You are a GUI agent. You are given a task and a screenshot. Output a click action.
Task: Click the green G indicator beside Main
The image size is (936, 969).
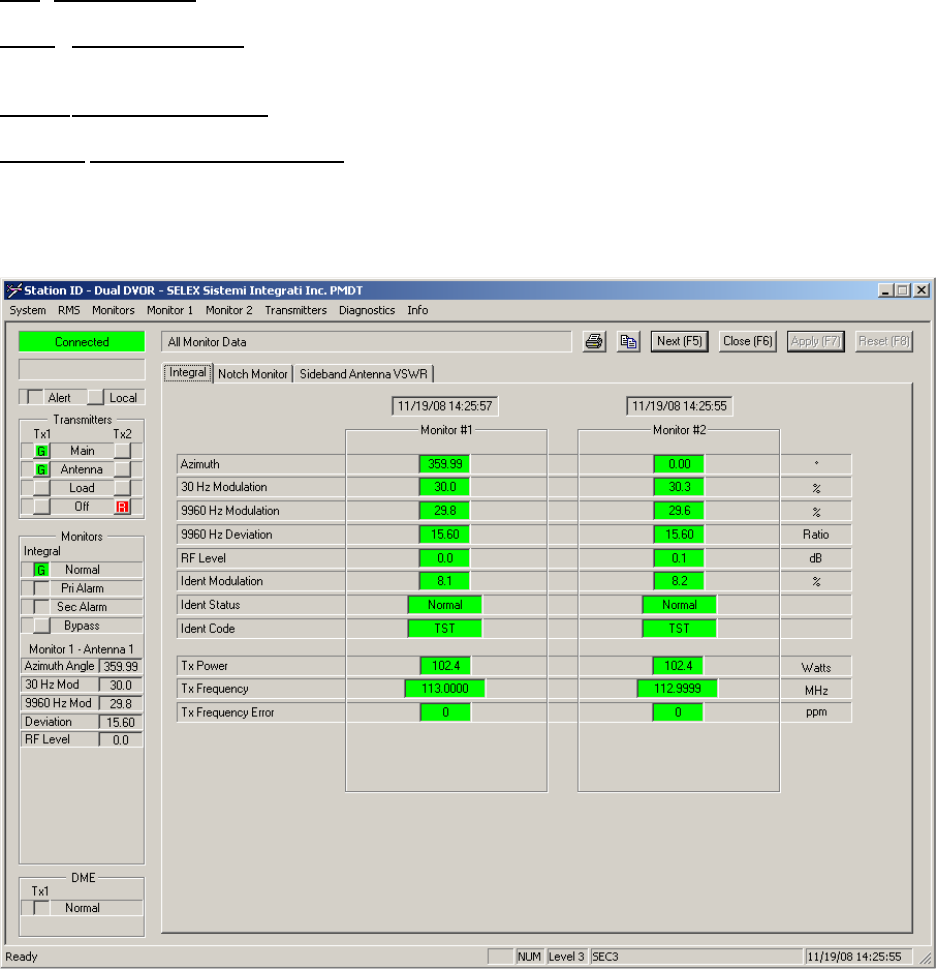[41, 451]
